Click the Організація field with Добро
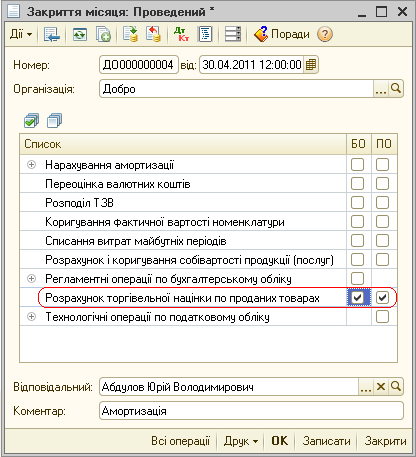Image resolution: width=416 pixels, height=457 pixels. (x=236, y=89)
